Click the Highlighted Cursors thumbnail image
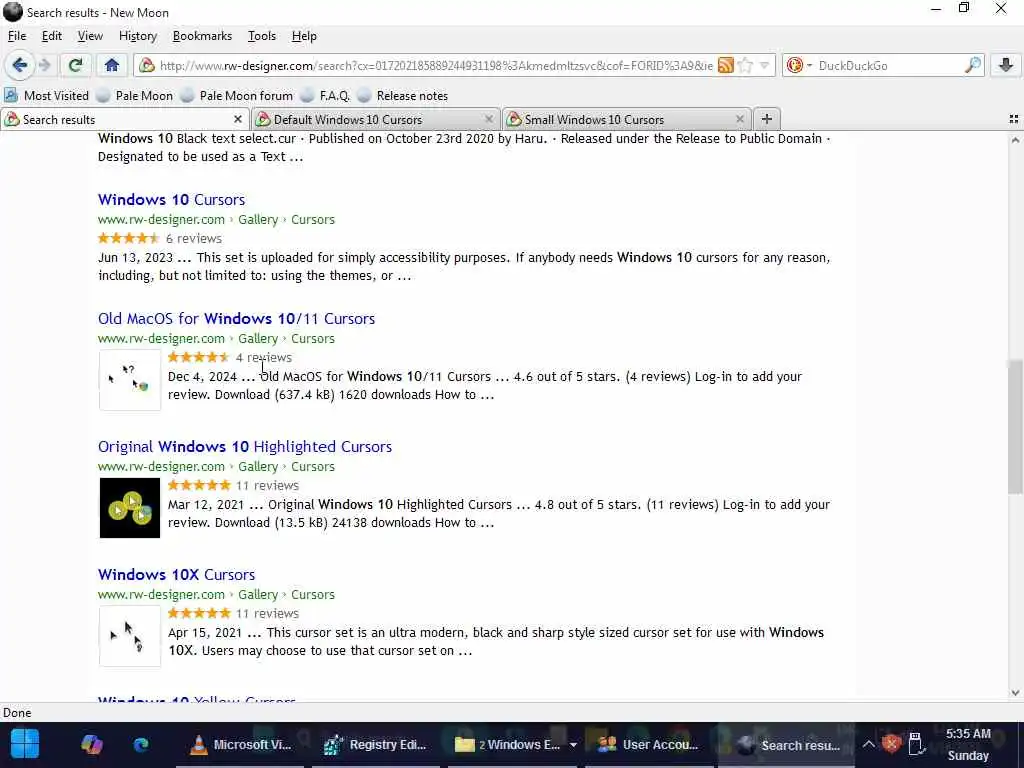Viewport: 1024px width, 768px height. (130, 507)
